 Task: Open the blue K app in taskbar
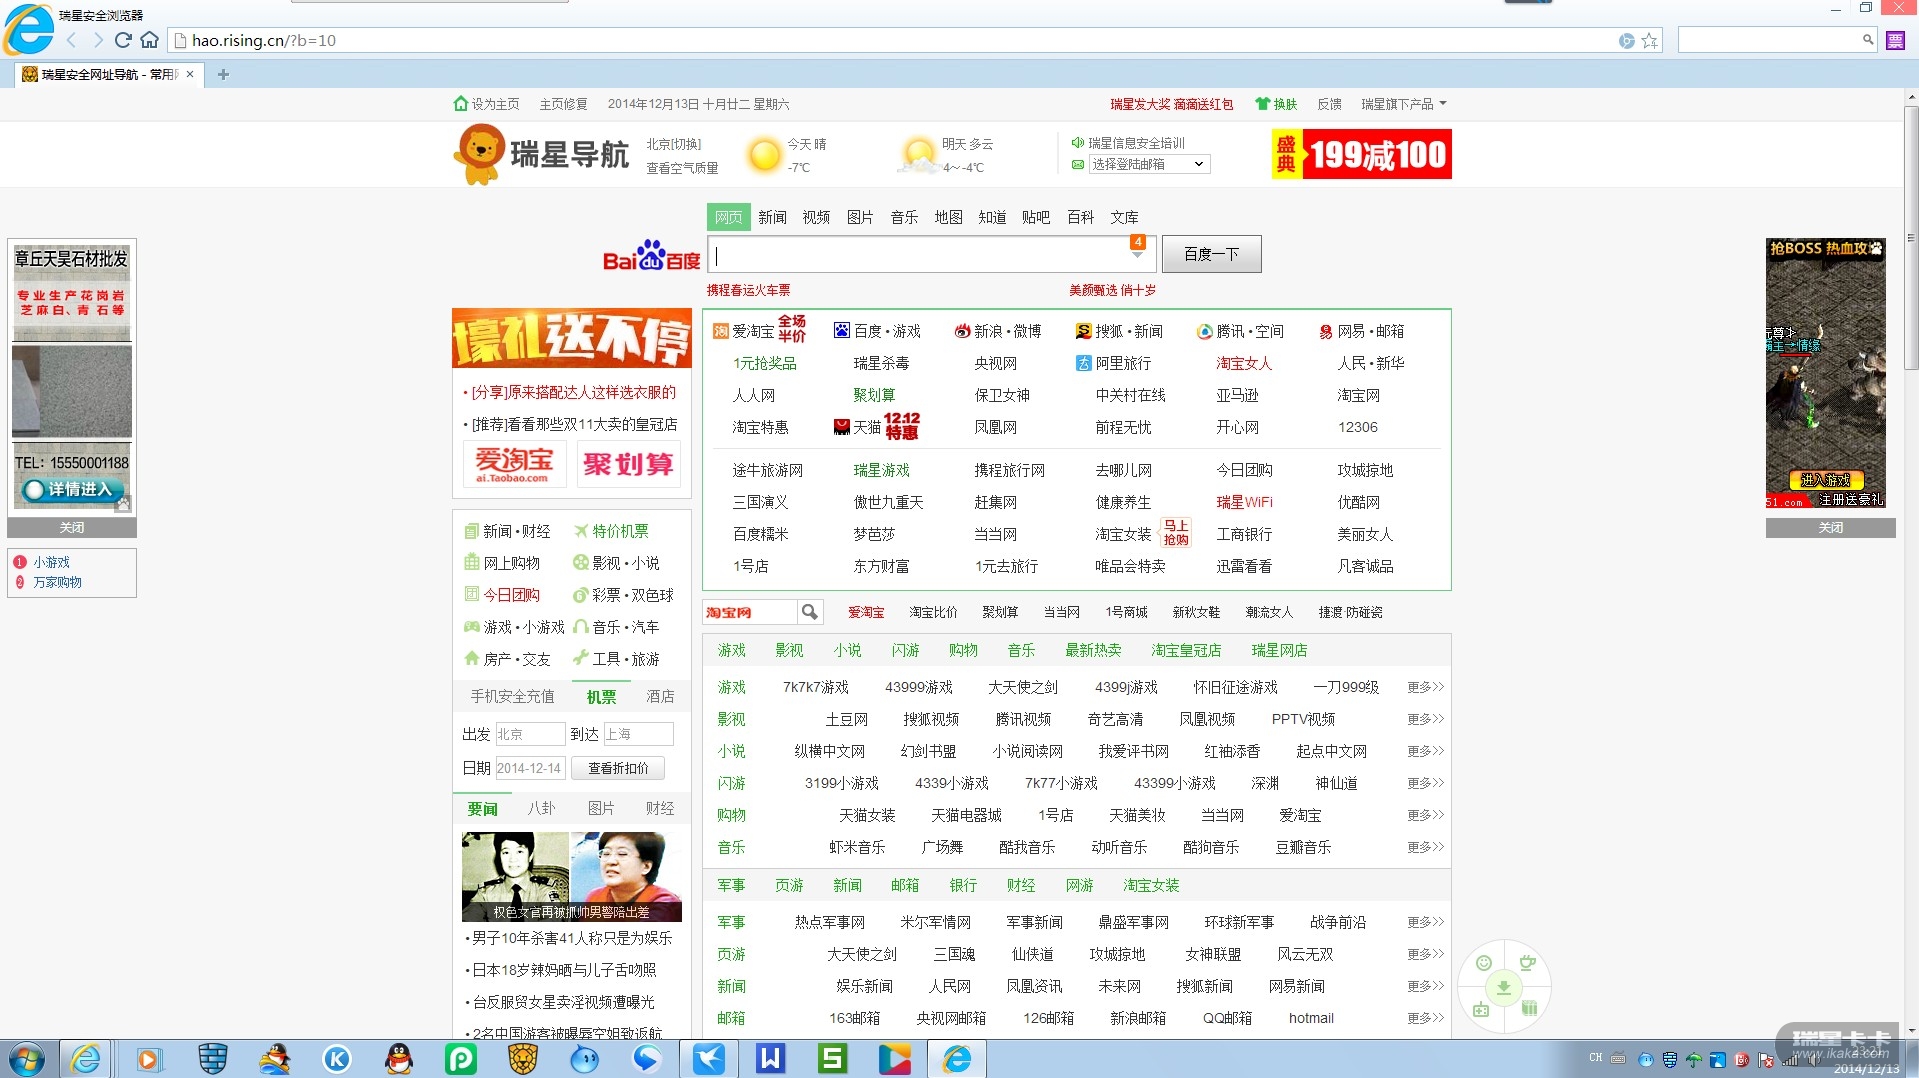click(336, 1058)
